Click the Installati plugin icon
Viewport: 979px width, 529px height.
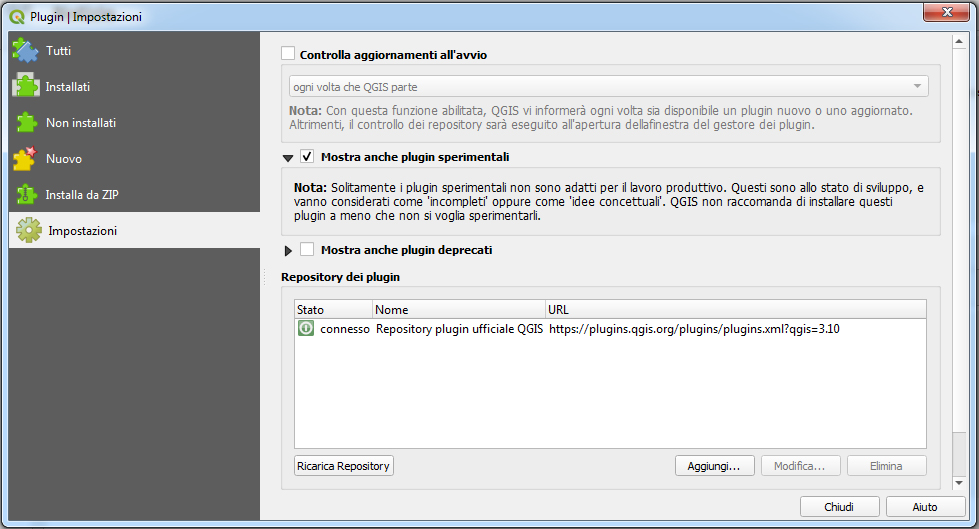pos(26,86)
